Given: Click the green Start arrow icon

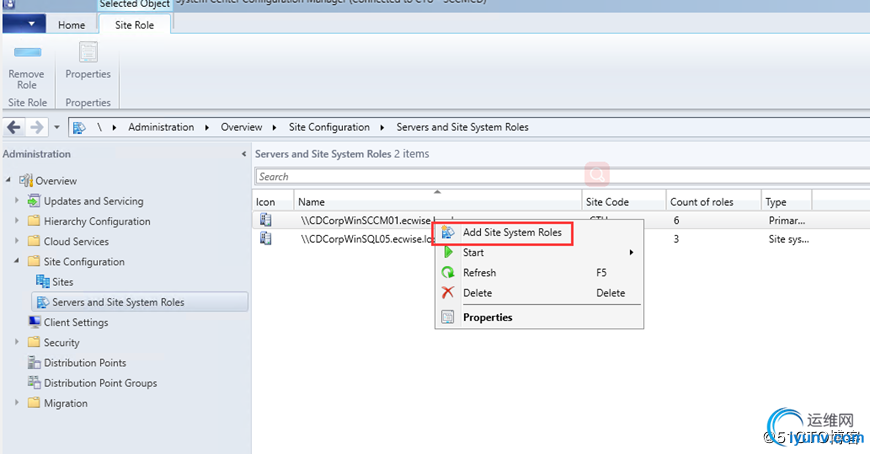Looking at the screenshot, I should [448, 253].
